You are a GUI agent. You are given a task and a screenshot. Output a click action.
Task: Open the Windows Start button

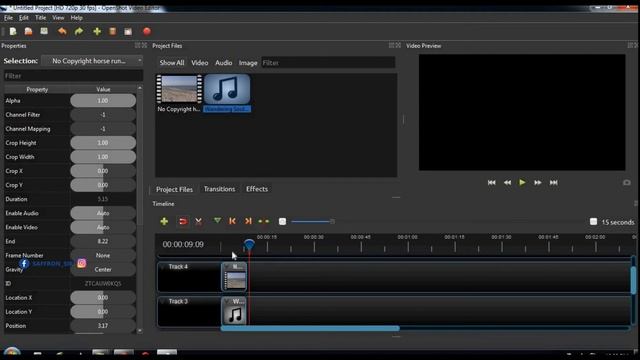12,353
